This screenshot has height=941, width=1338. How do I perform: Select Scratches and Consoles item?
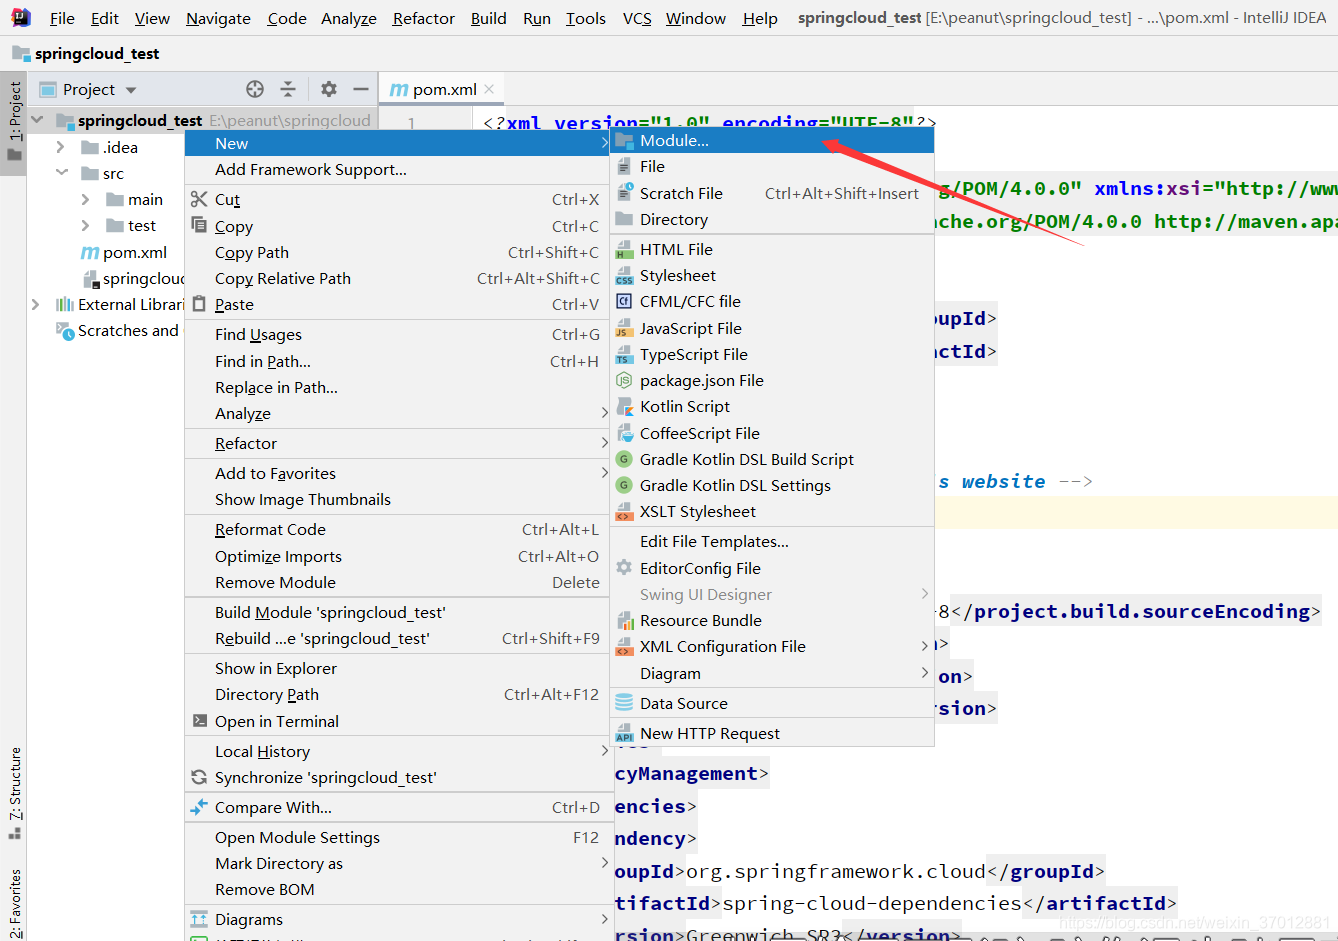click(x=120, y=331)
